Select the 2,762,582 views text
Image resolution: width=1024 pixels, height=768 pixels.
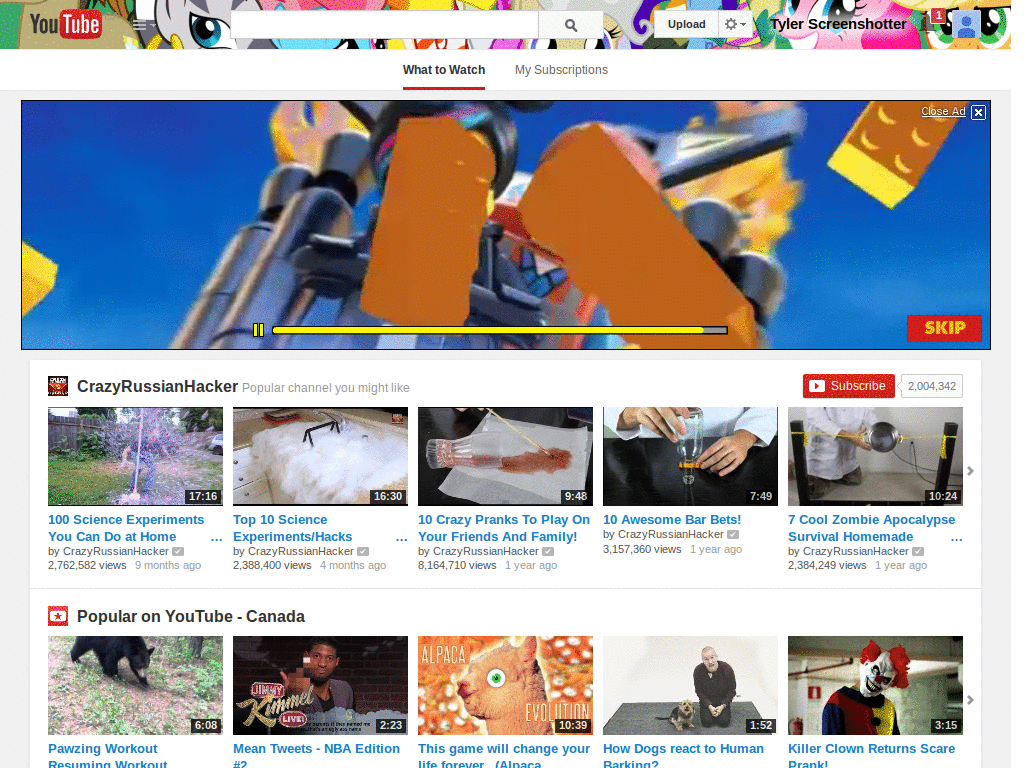[87, 566]
